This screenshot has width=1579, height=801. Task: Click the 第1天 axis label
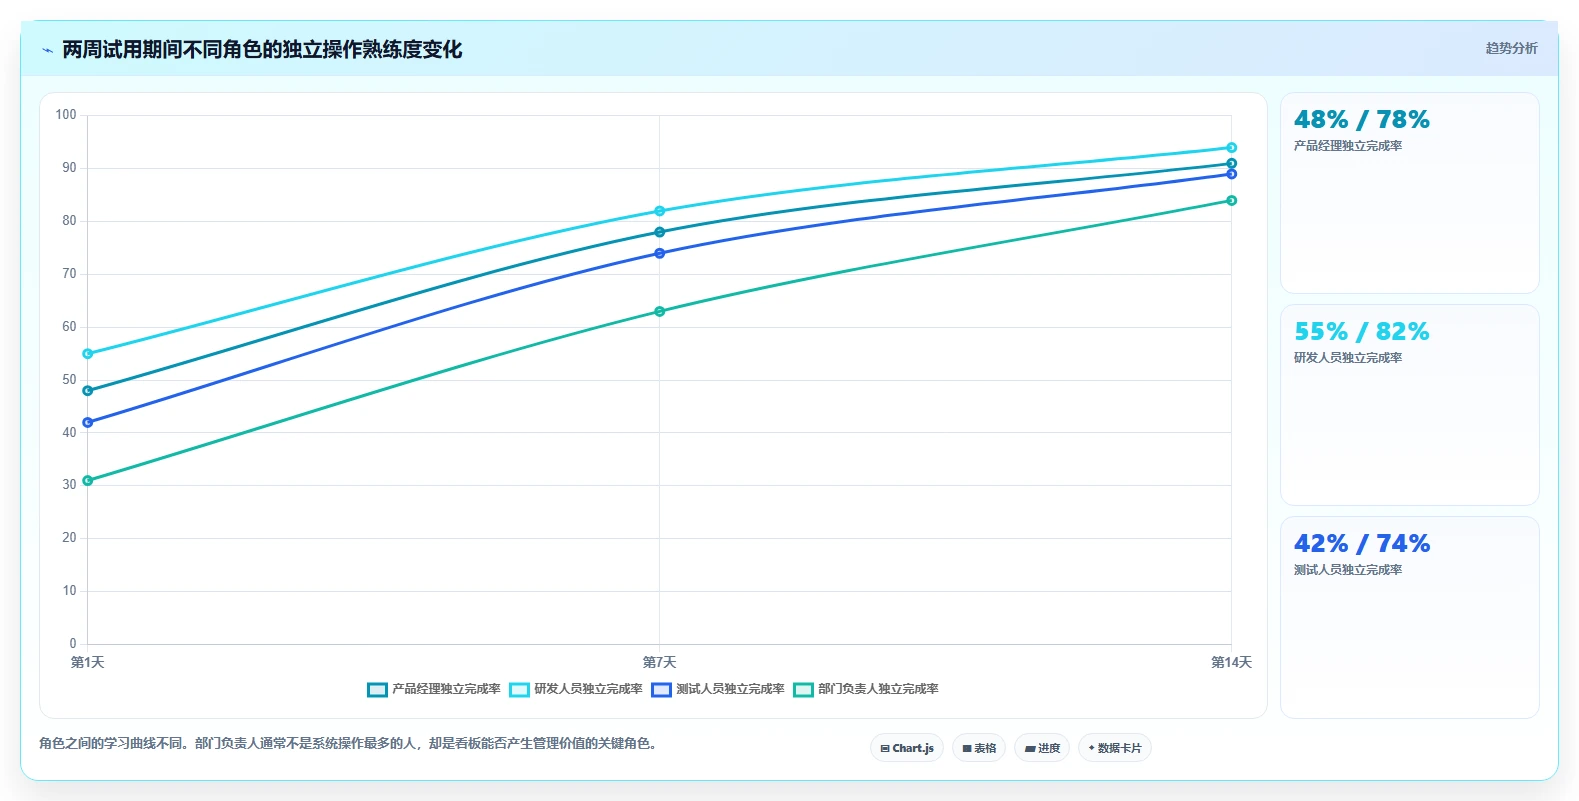(87, 663)
